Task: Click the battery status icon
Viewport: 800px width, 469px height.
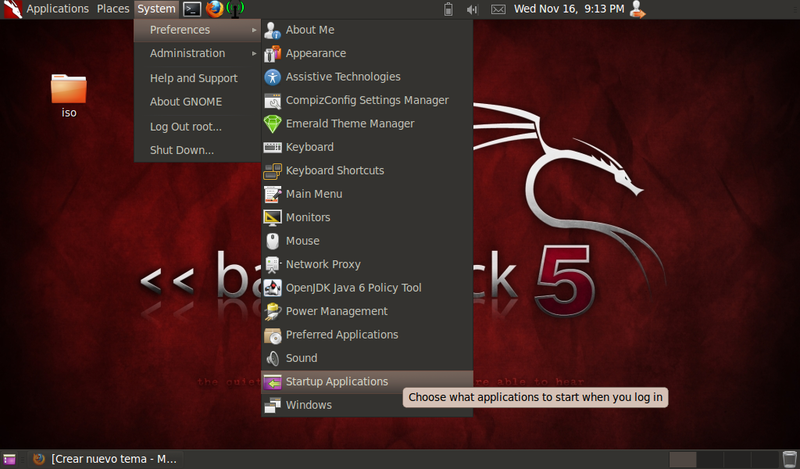Action: (447, 9)
